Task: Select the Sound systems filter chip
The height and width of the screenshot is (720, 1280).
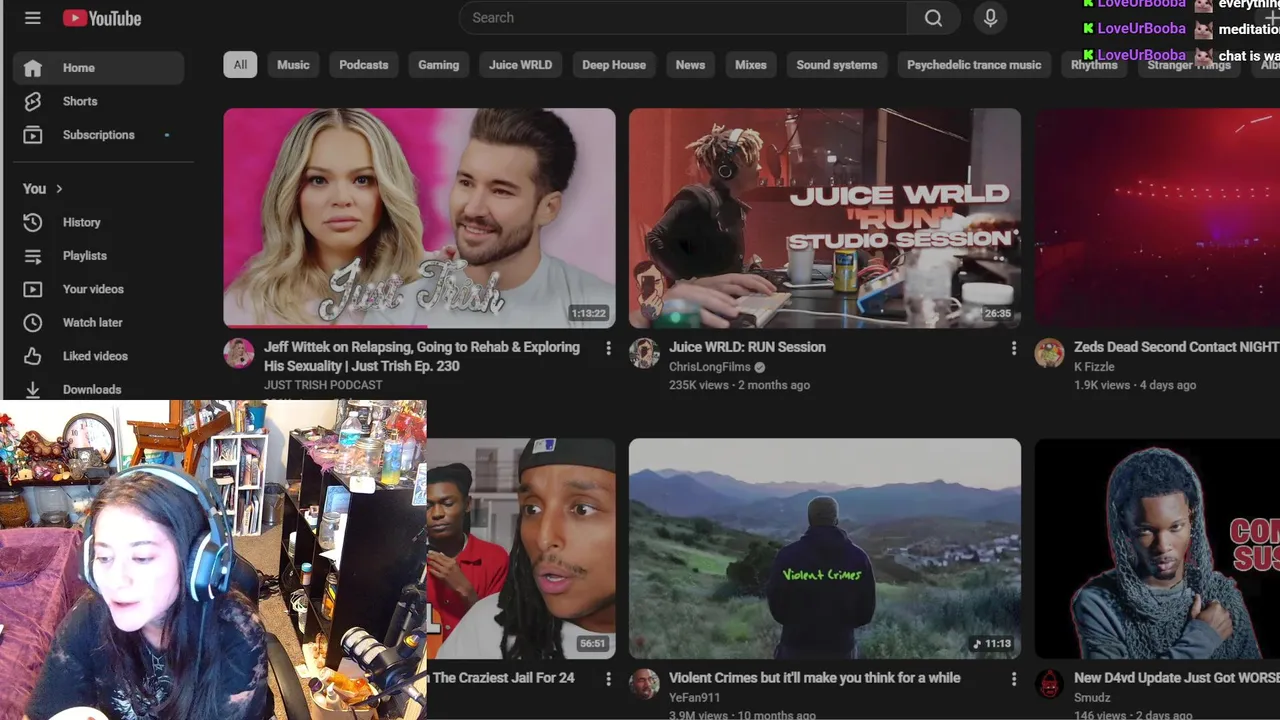Action: pyautogui.click(x=836, y=65)
